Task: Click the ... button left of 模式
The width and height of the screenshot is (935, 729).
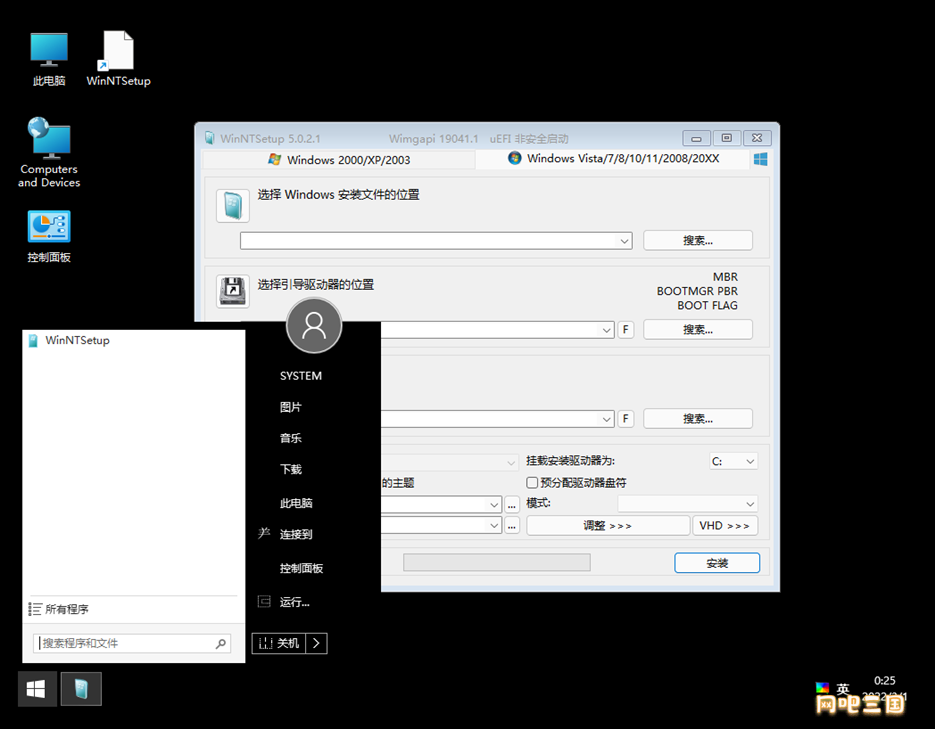Action: [x=512, y=504]
